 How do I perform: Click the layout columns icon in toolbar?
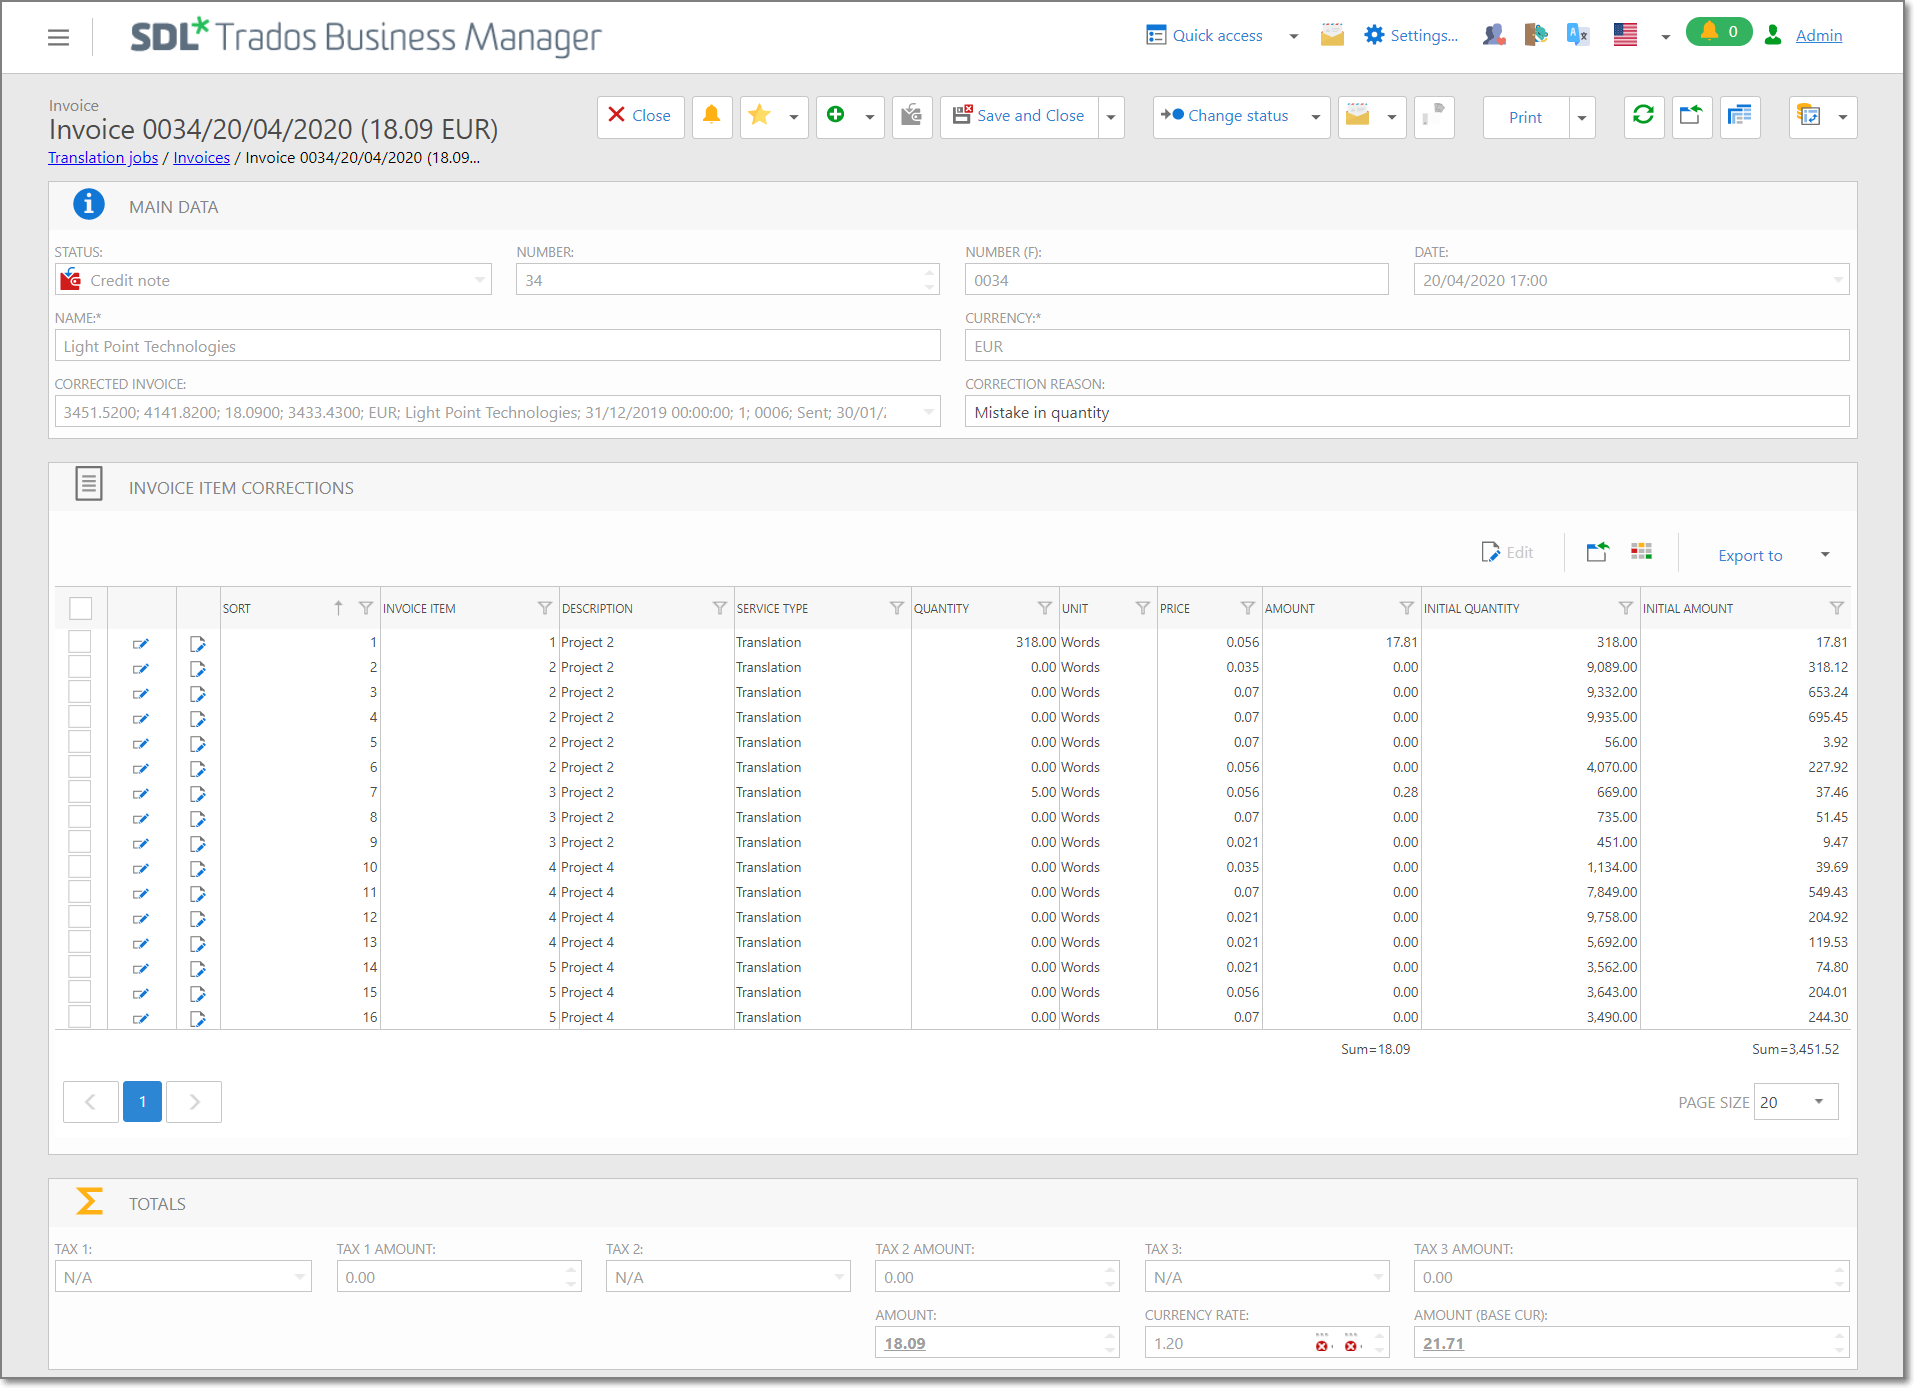pyautogui.click(x=1740, y=116)
